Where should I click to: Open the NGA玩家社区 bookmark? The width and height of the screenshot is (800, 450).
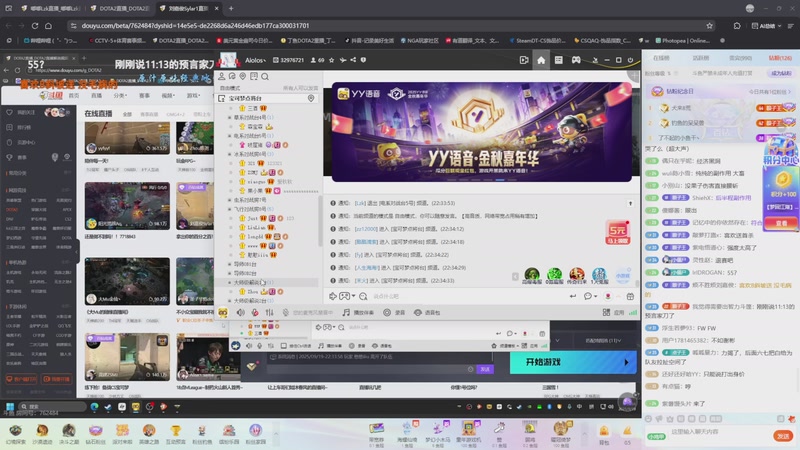[419, 40]
